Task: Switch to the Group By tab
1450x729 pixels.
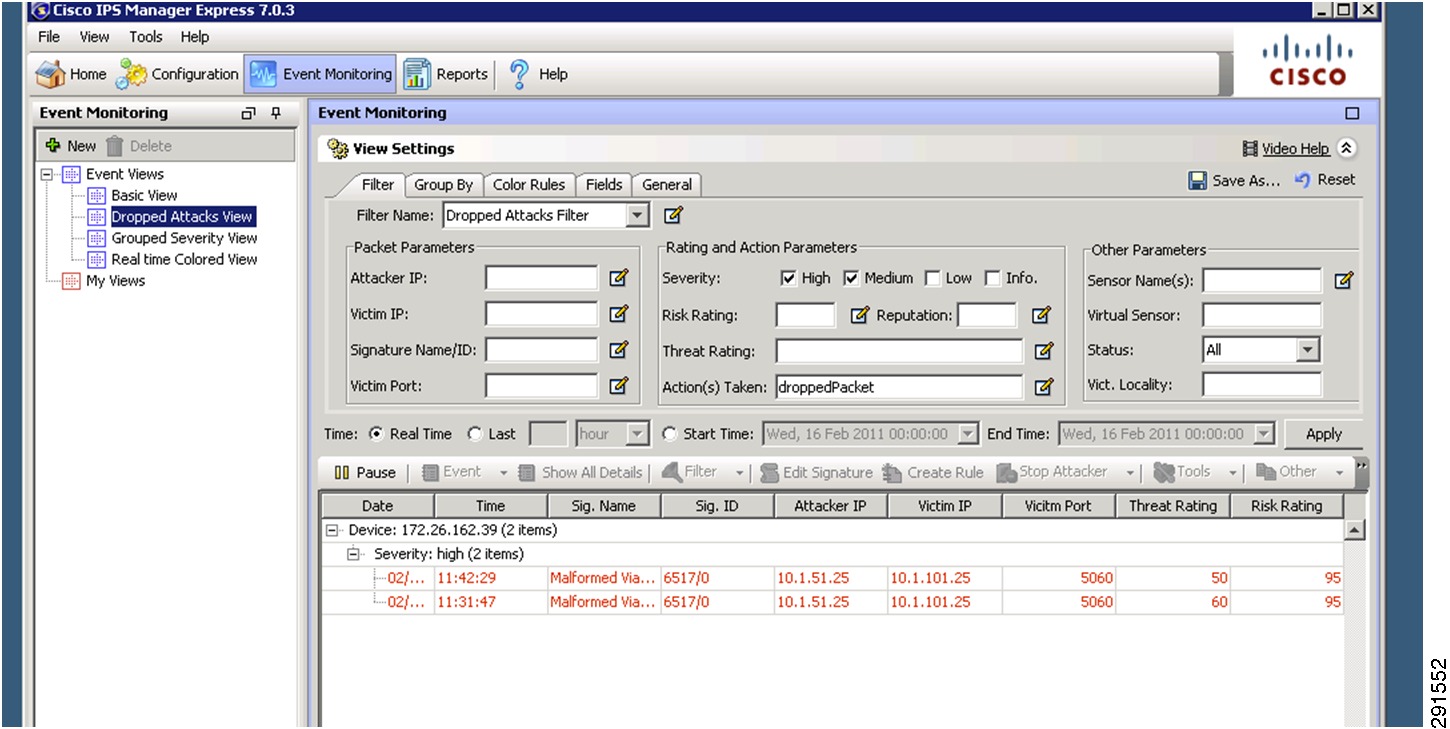Action: coord(444,185)
